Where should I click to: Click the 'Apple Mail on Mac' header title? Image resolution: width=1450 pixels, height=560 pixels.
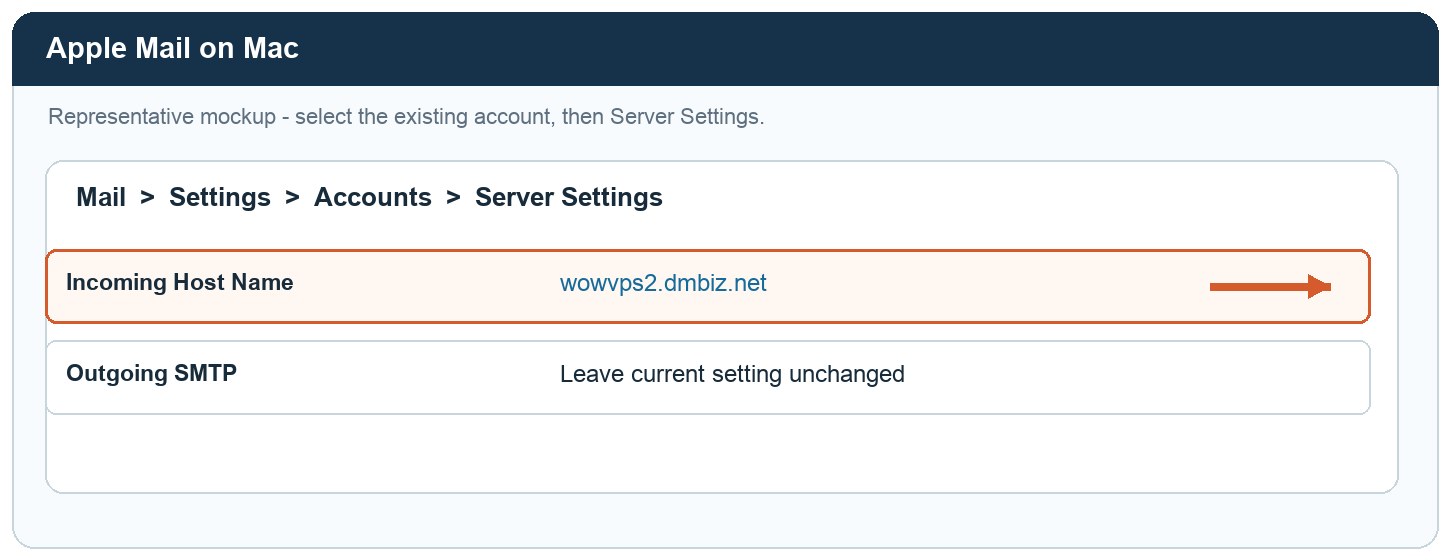pyautogui.click(x=172, y=48)
